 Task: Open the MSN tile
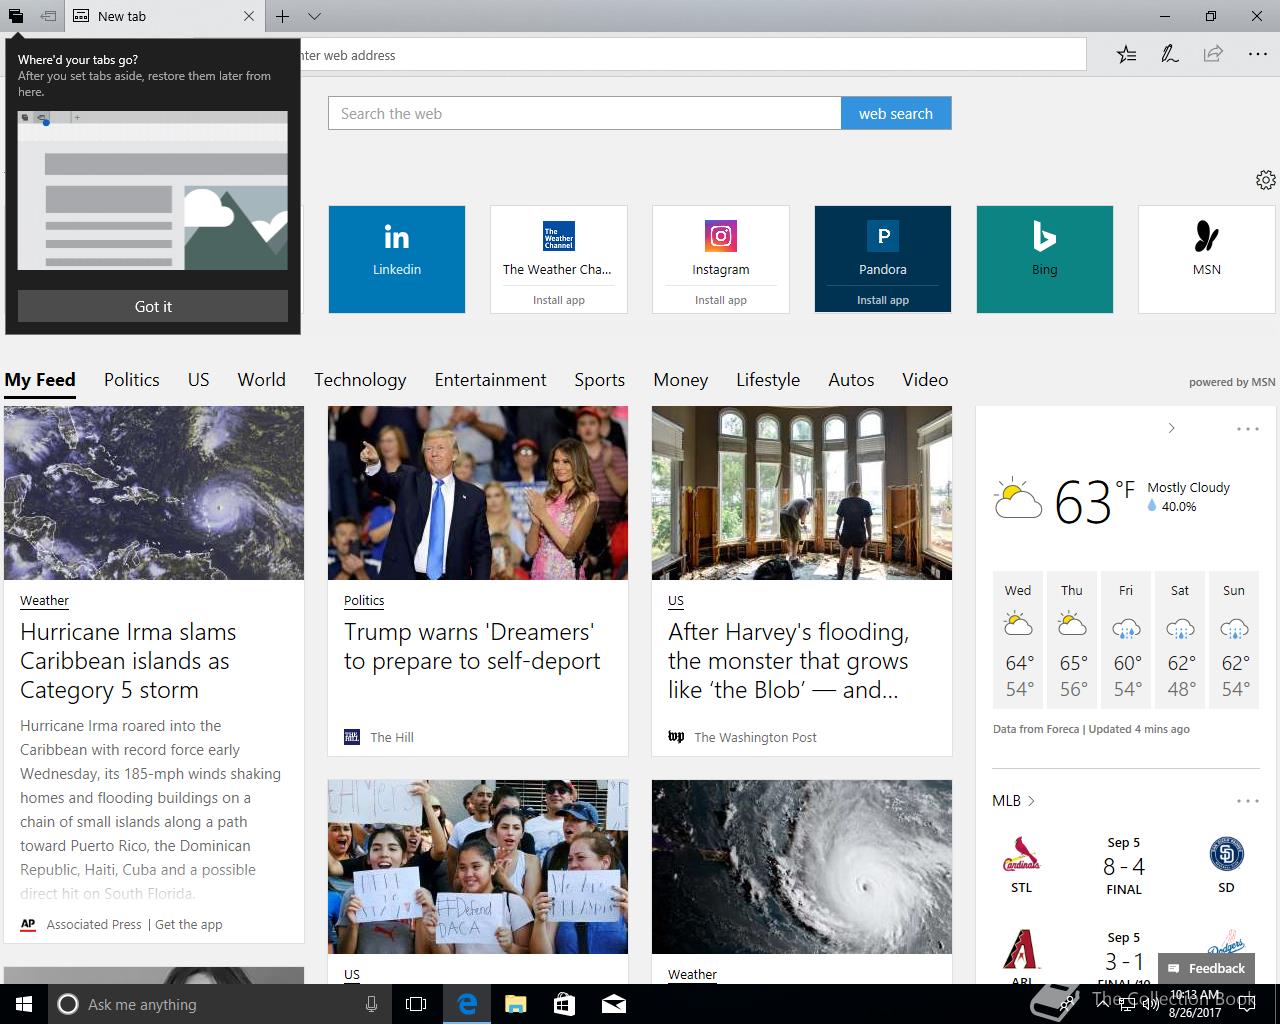1206,259
